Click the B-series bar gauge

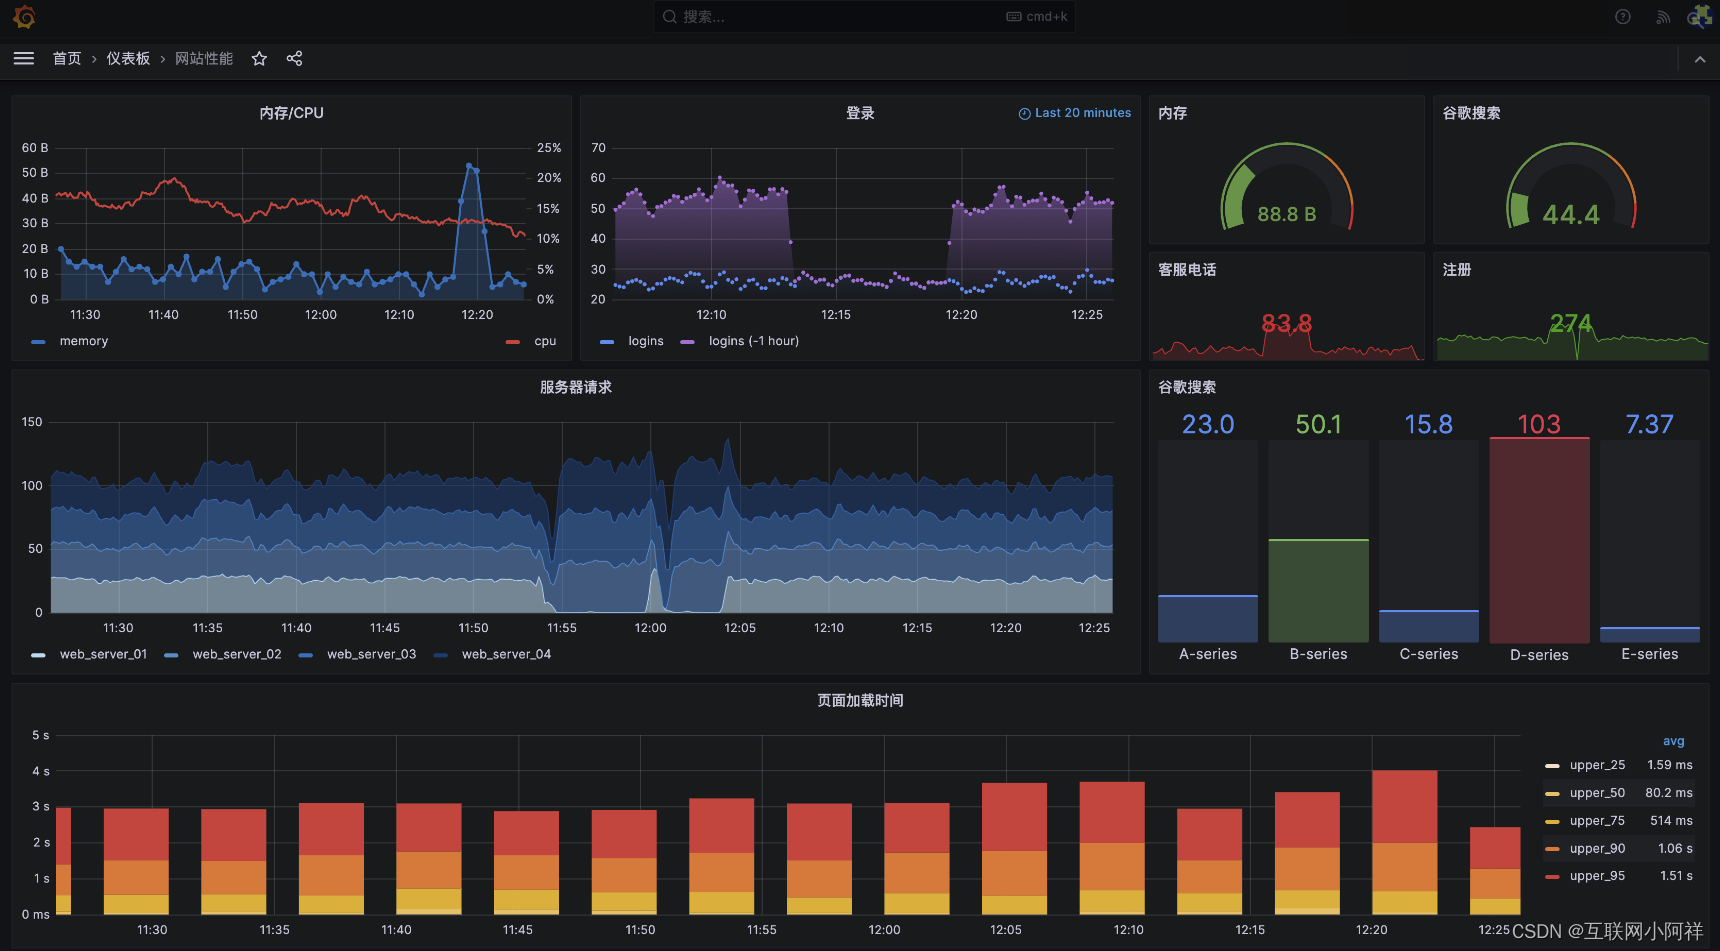[1318, 540]
